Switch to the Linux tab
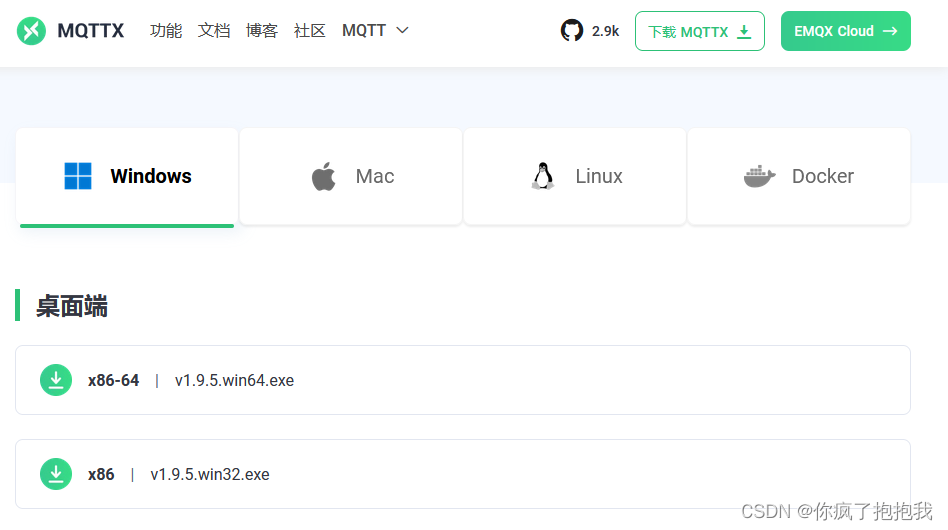948x530 pixels. click(575, 176)
